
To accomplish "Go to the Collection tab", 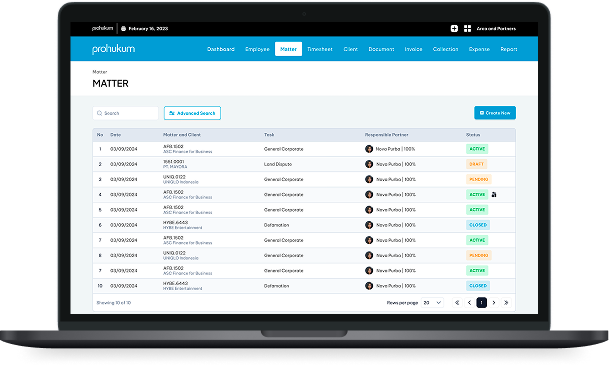I will [x=445, y=49].
